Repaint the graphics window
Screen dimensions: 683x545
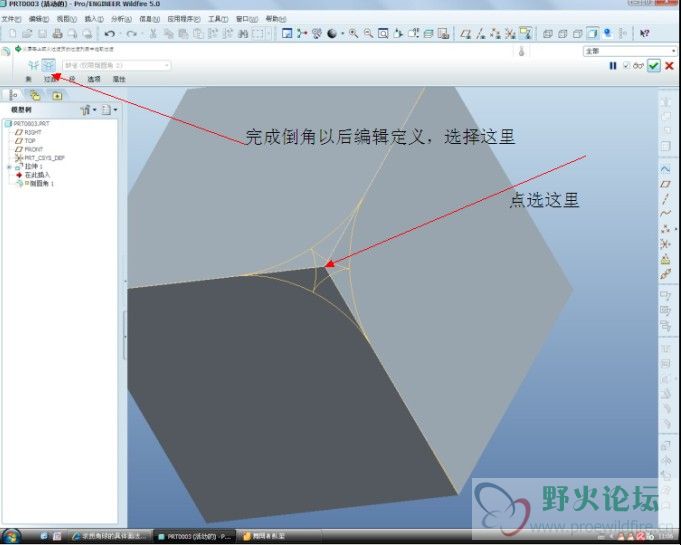[x=287, y=34]
